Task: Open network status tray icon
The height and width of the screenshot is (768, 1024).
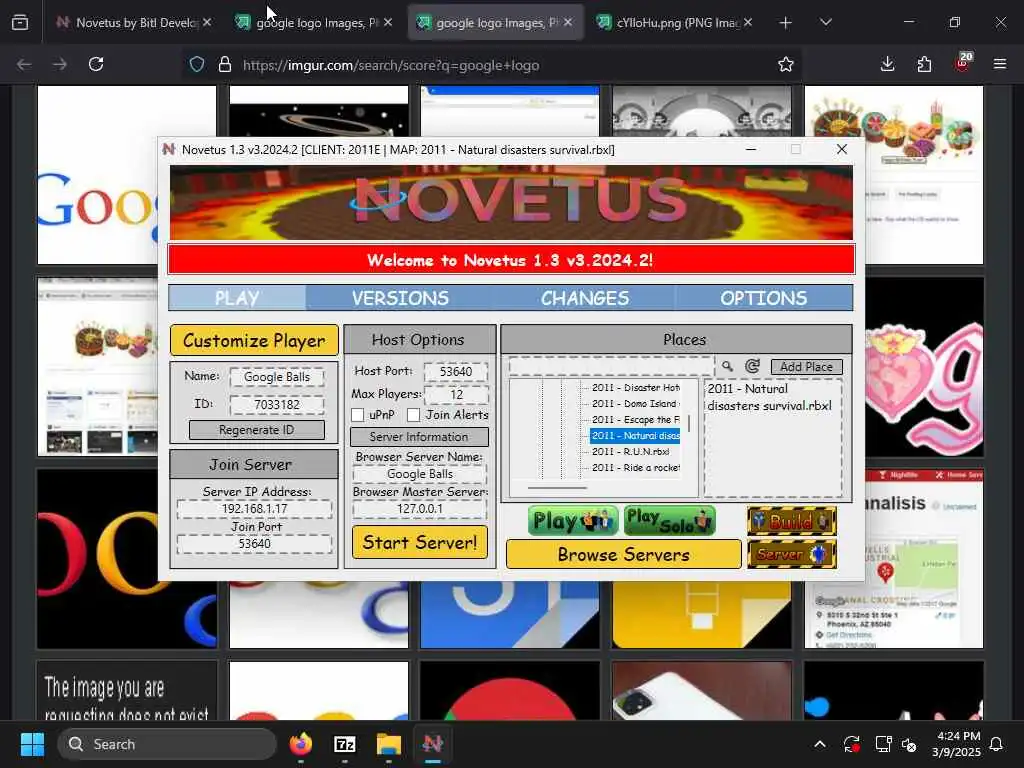Action: (883, 744)
